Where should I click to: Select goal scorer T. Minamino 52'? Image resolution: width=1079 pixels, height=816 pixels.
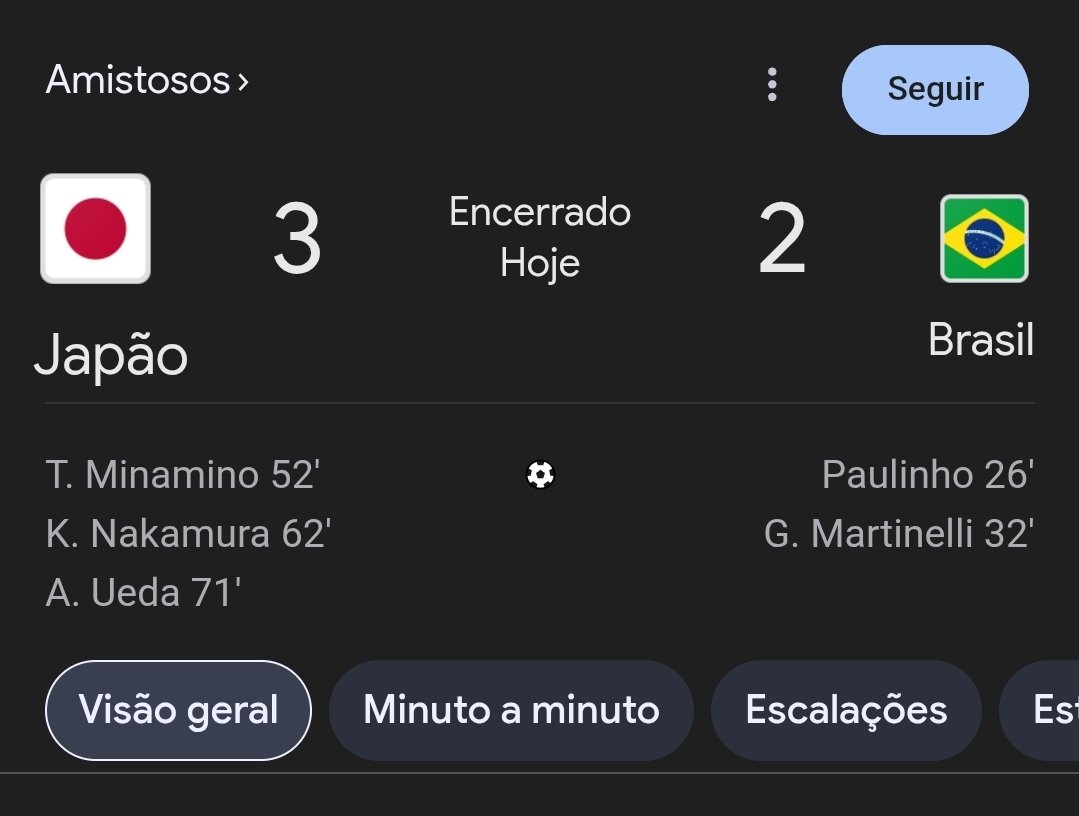pos(182,475)
